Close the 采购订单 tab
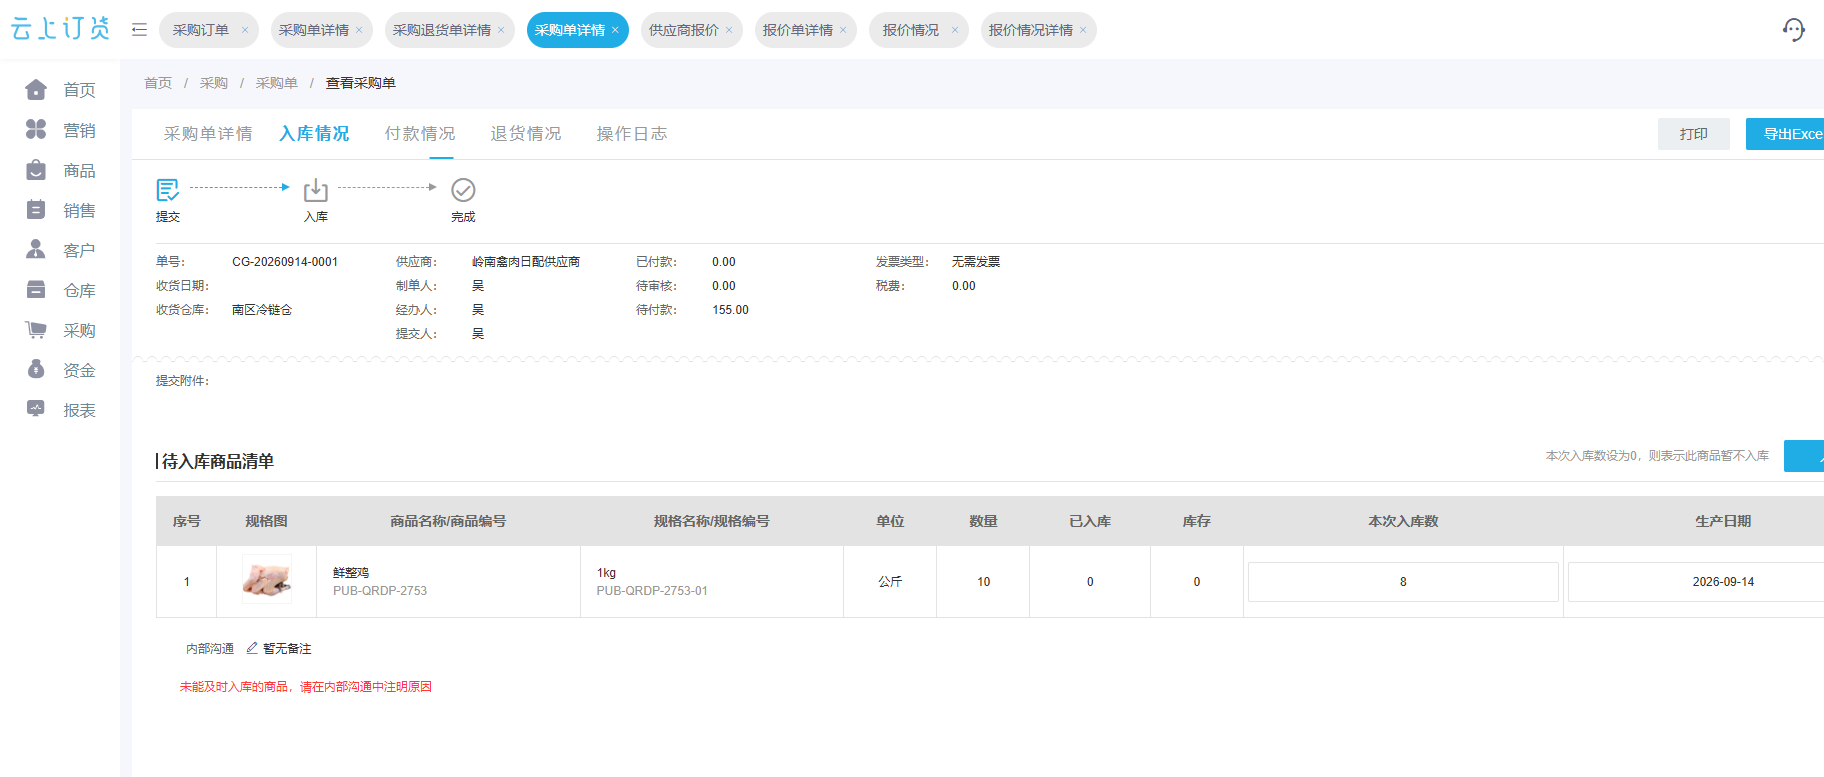Screen dimensions: 1824x777 [245, 30]
